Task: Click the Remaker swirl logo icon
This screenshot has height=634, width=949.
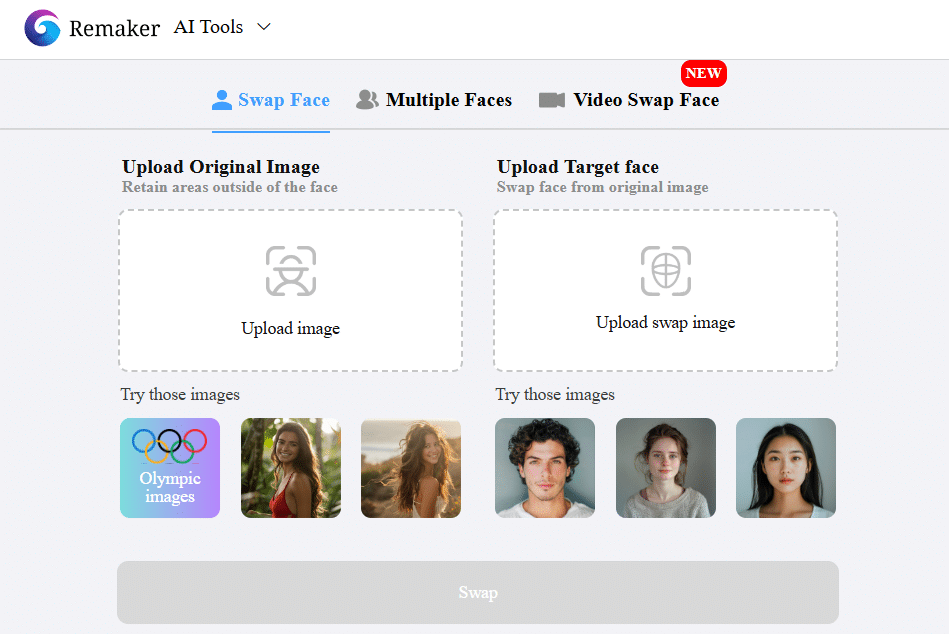Action: click(x=42, y=28)
